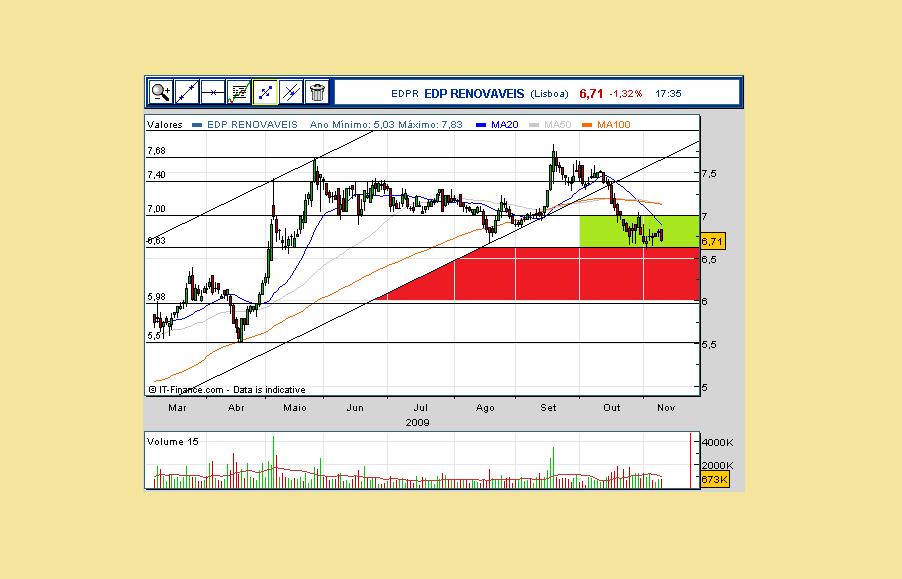Click the IT-Finance.com data indicative notice
This screenshot has width=902, height=579.
point(227,390)
